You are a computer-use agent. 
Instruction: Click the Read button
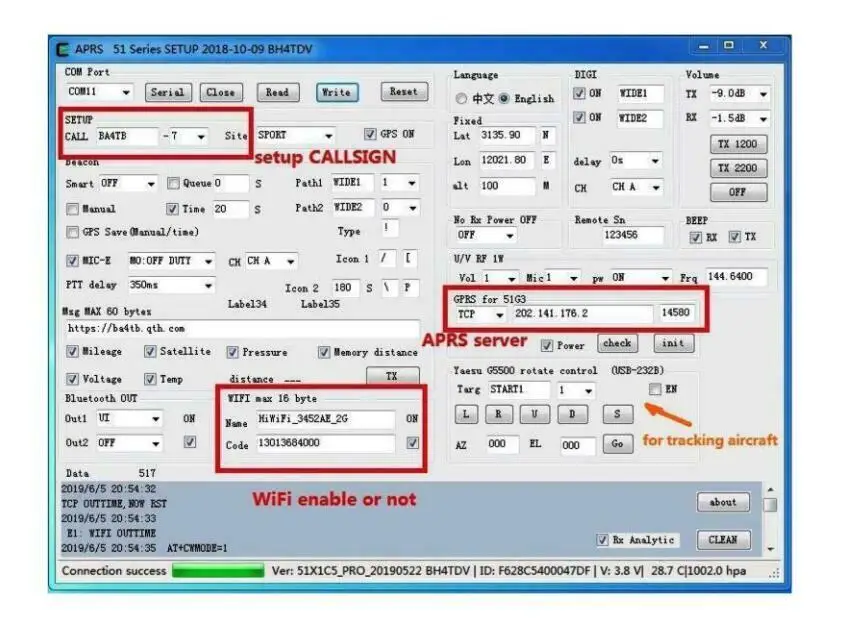click(277, 92)
